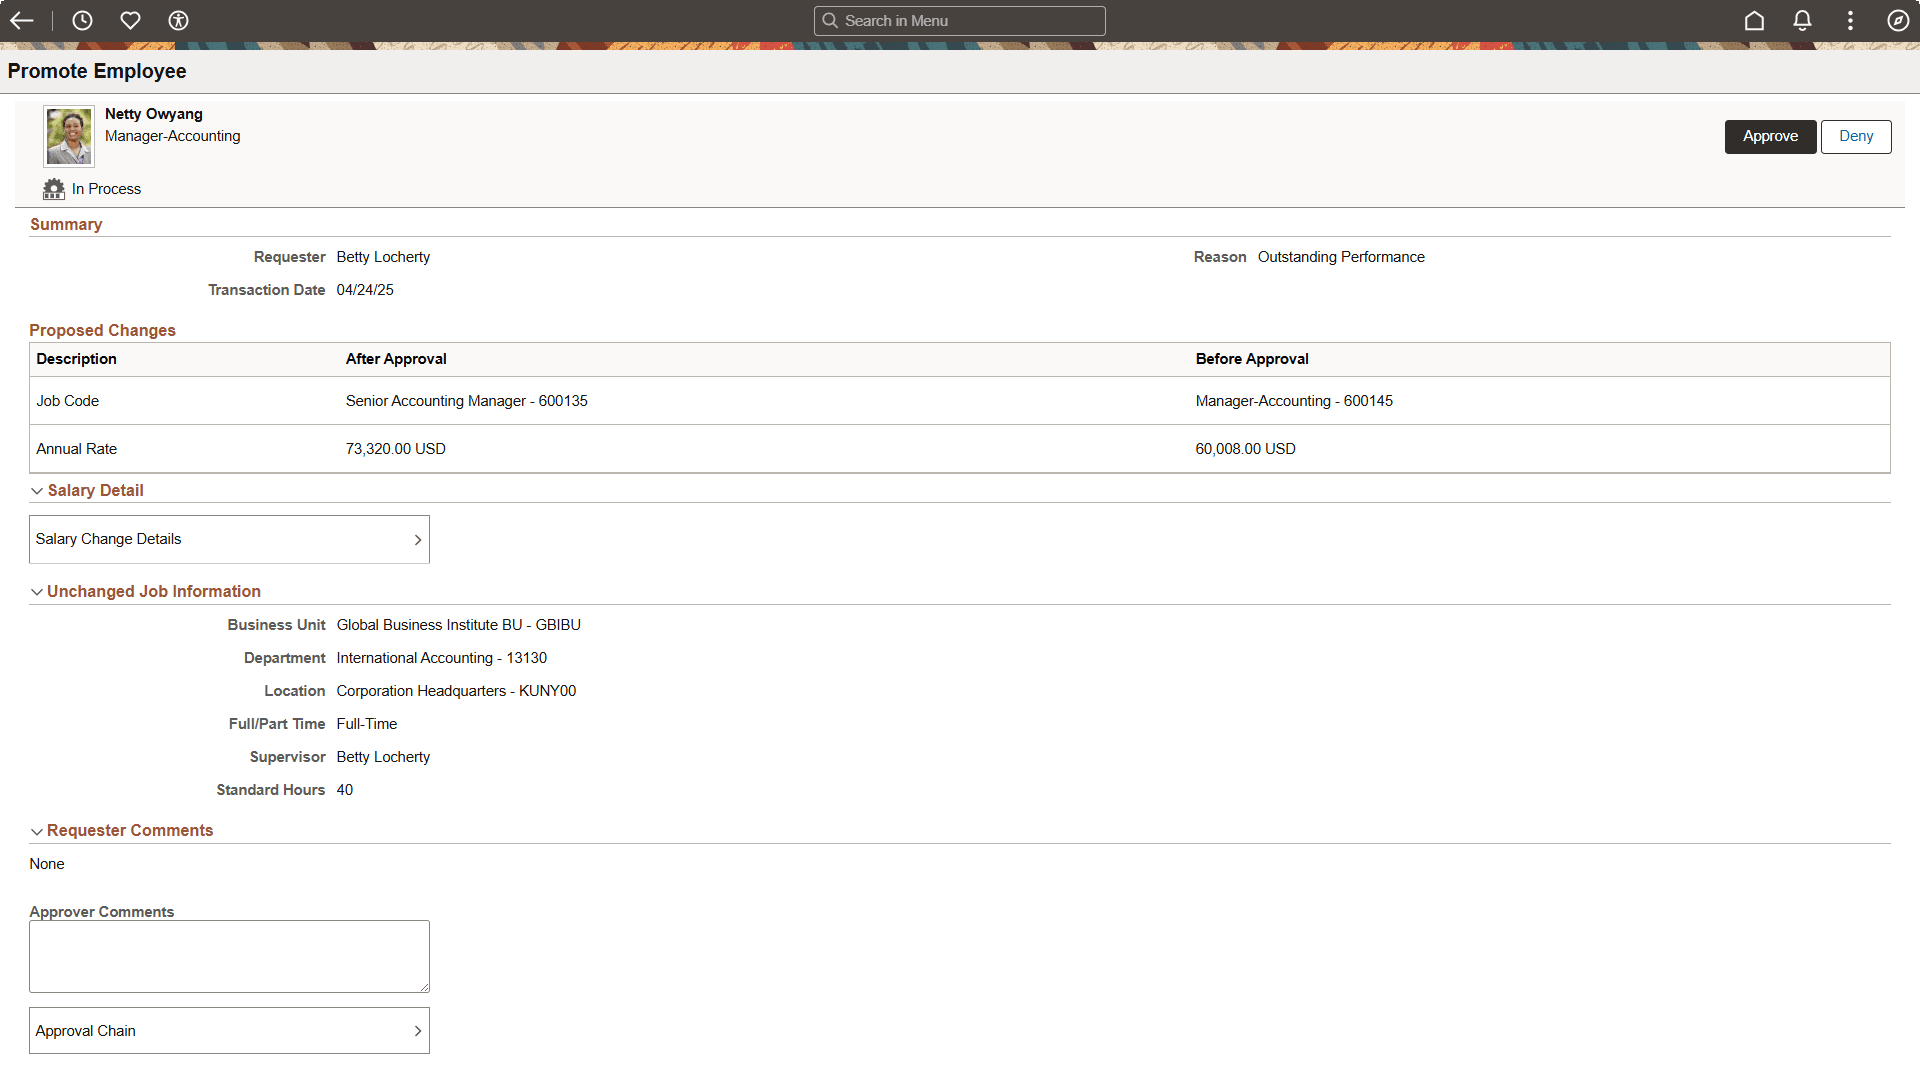Click the In Process status icon
The image size is (1920, 1080).
pyautogui.click(x=54, y=189)
